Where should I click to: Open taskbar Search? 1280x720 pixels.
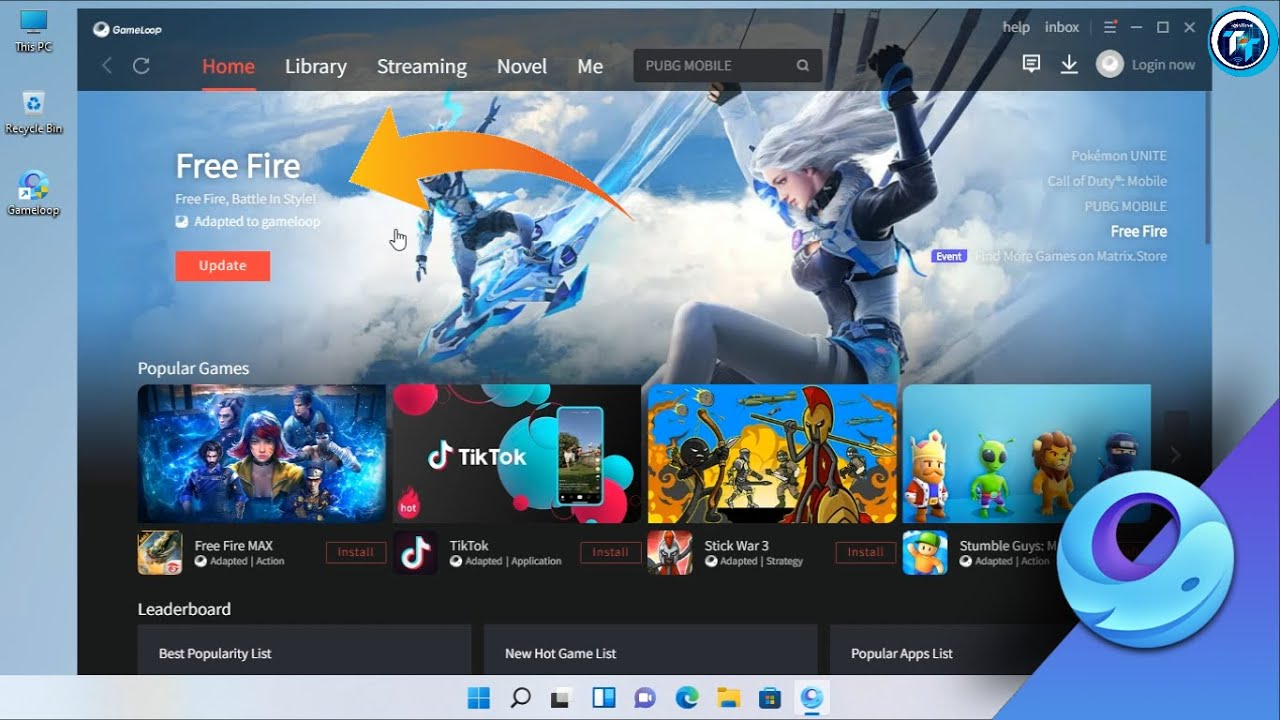coord(520,697)
